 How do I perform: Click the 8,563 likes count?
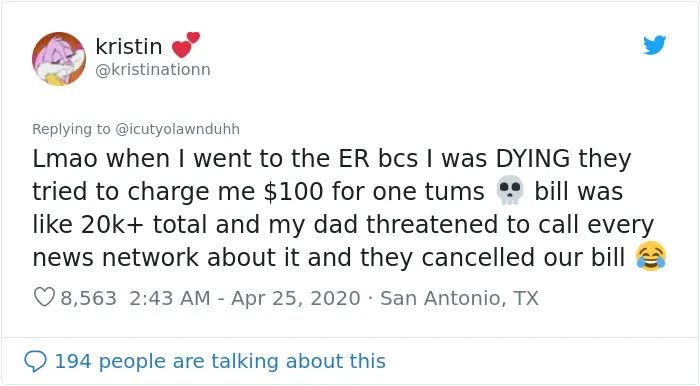(x=89, y=298)
